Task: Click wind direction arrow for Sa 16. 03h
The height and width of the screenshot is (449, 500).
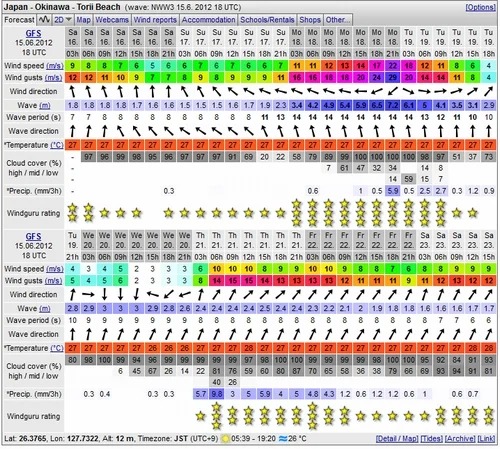Action: [72, 91]
